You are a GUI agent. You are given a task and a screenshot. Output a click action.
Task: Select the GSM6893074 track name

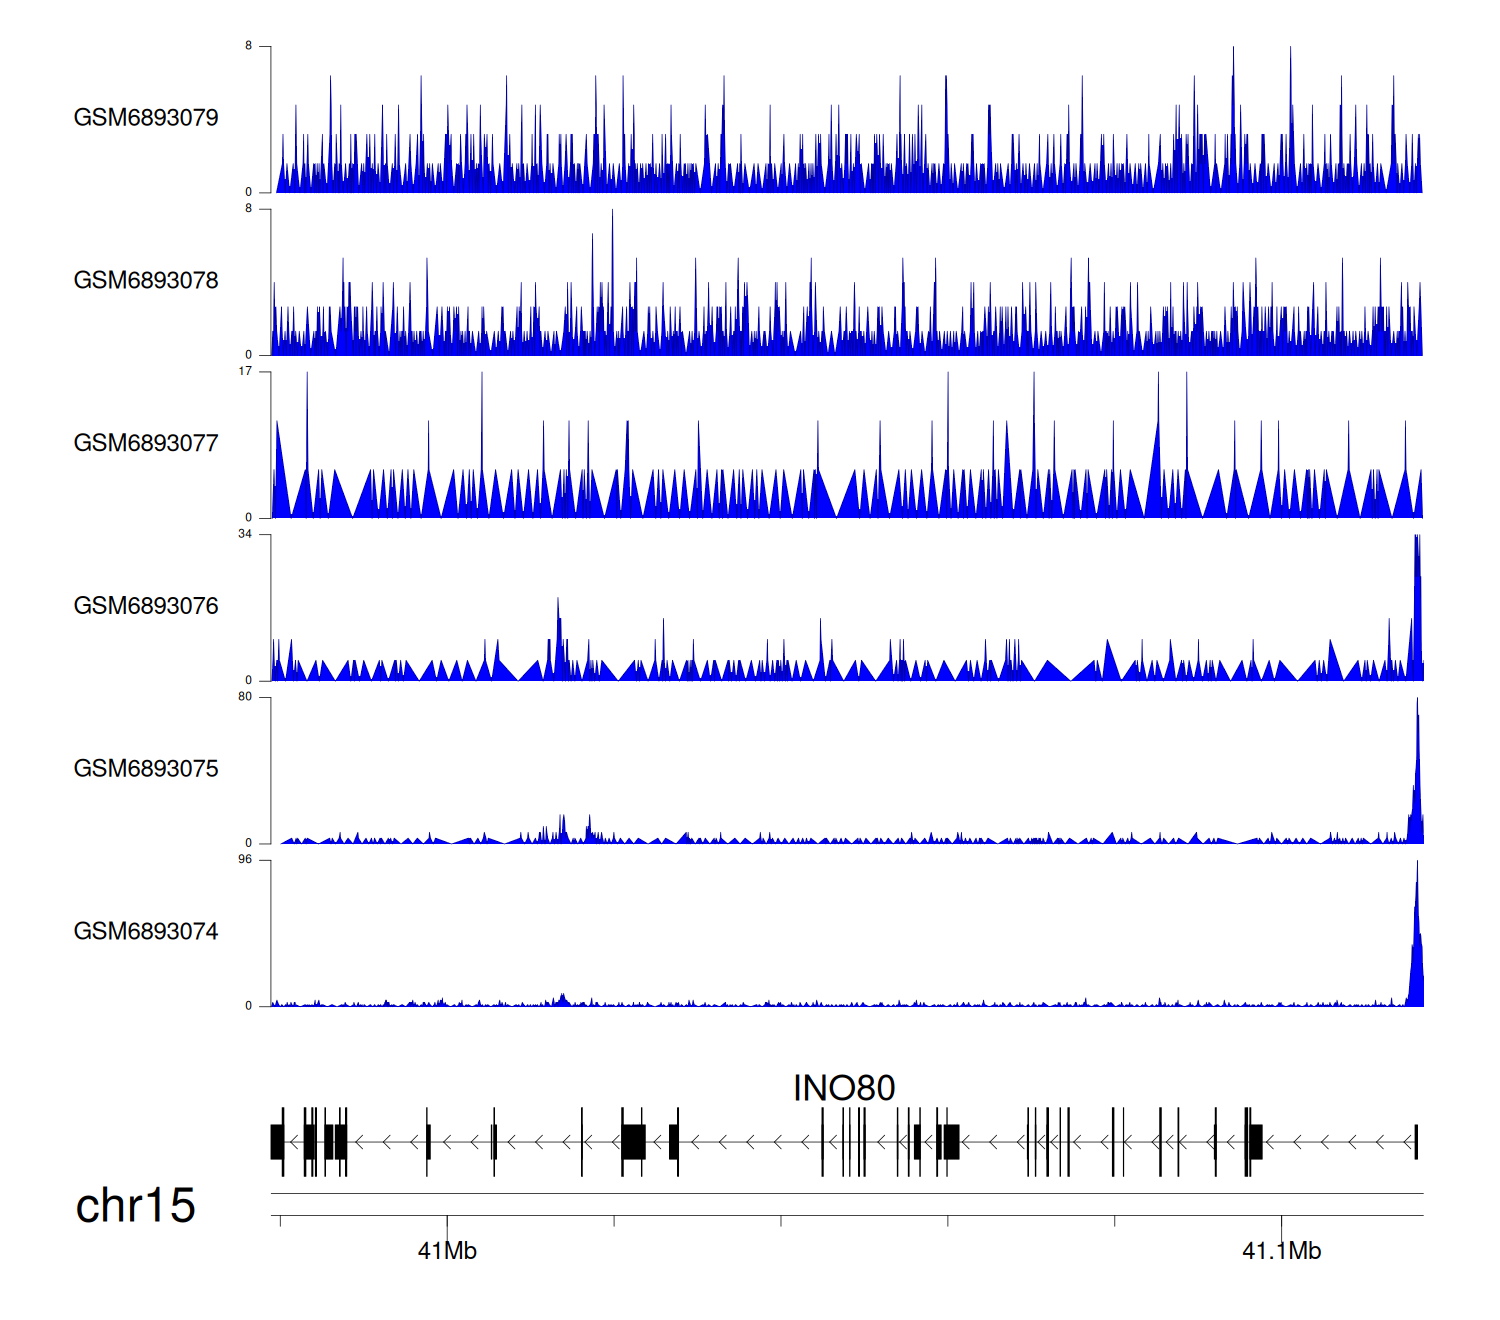point(146,932)
